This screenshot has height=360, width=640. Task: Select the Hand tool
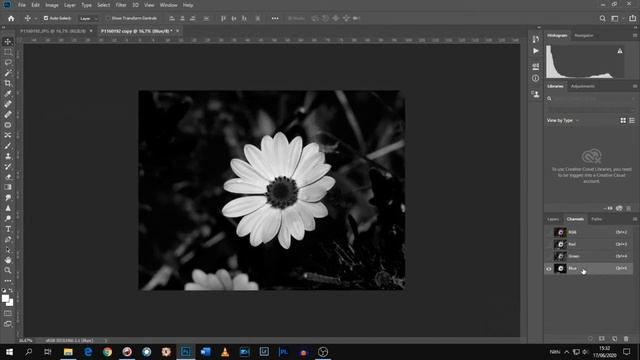pyautogui.click(x=8, y=260)
